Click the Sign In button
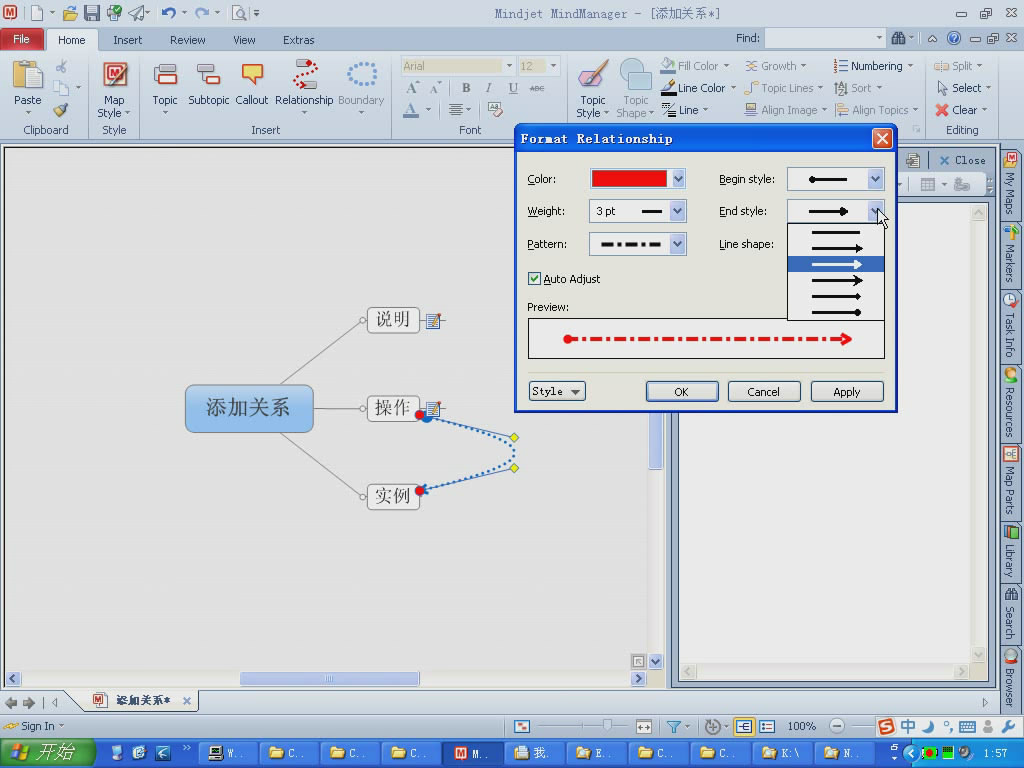 coord(34,726)
